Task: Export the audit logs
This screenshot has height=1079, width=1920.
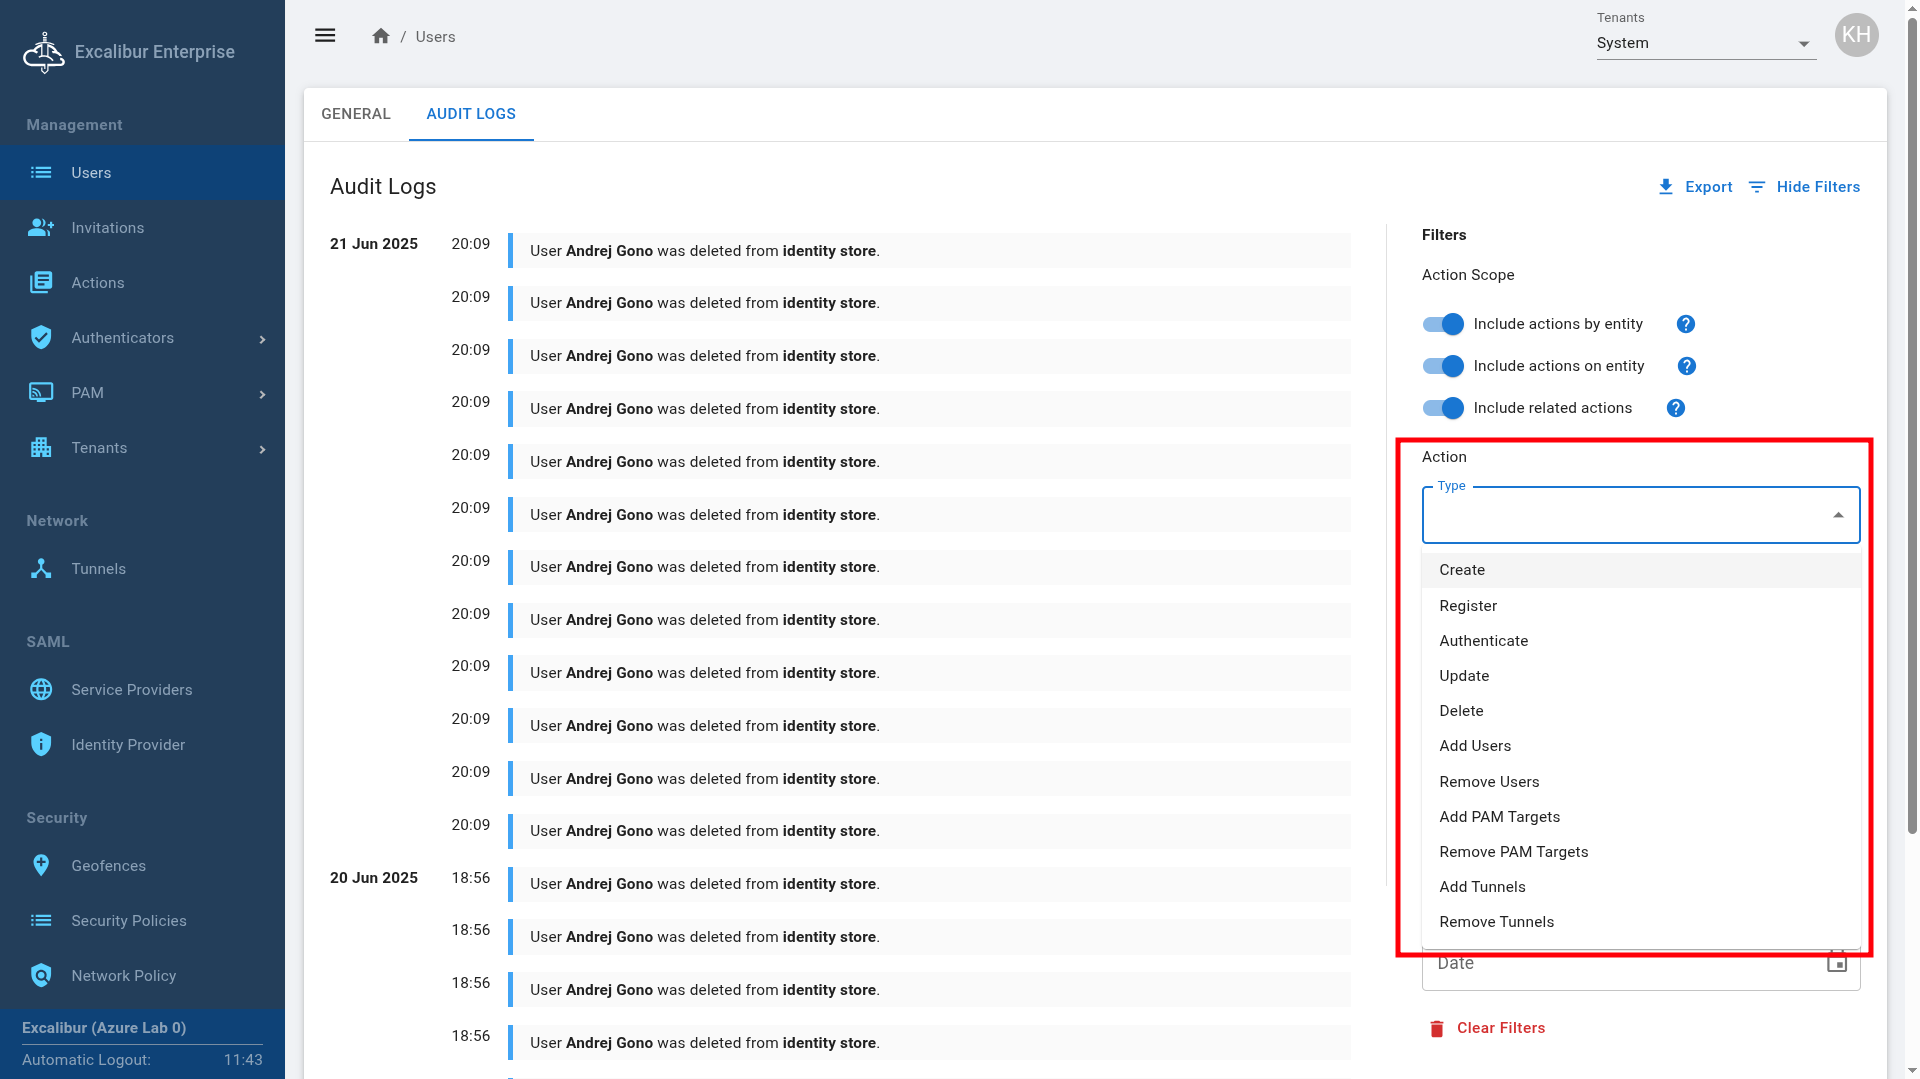Action: pos(1695,187)
